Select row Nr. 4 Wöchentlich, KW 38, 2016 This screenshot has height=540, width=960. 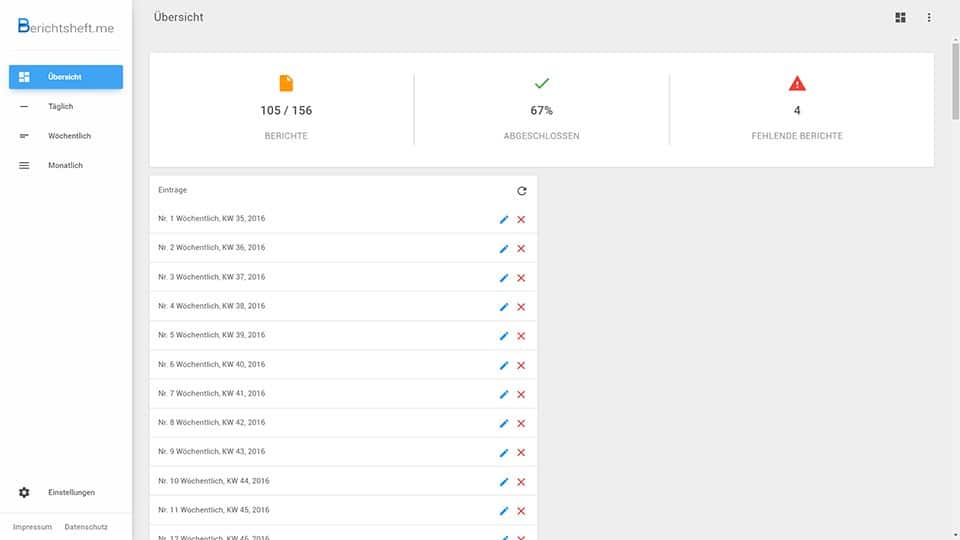tap(343, 306)
